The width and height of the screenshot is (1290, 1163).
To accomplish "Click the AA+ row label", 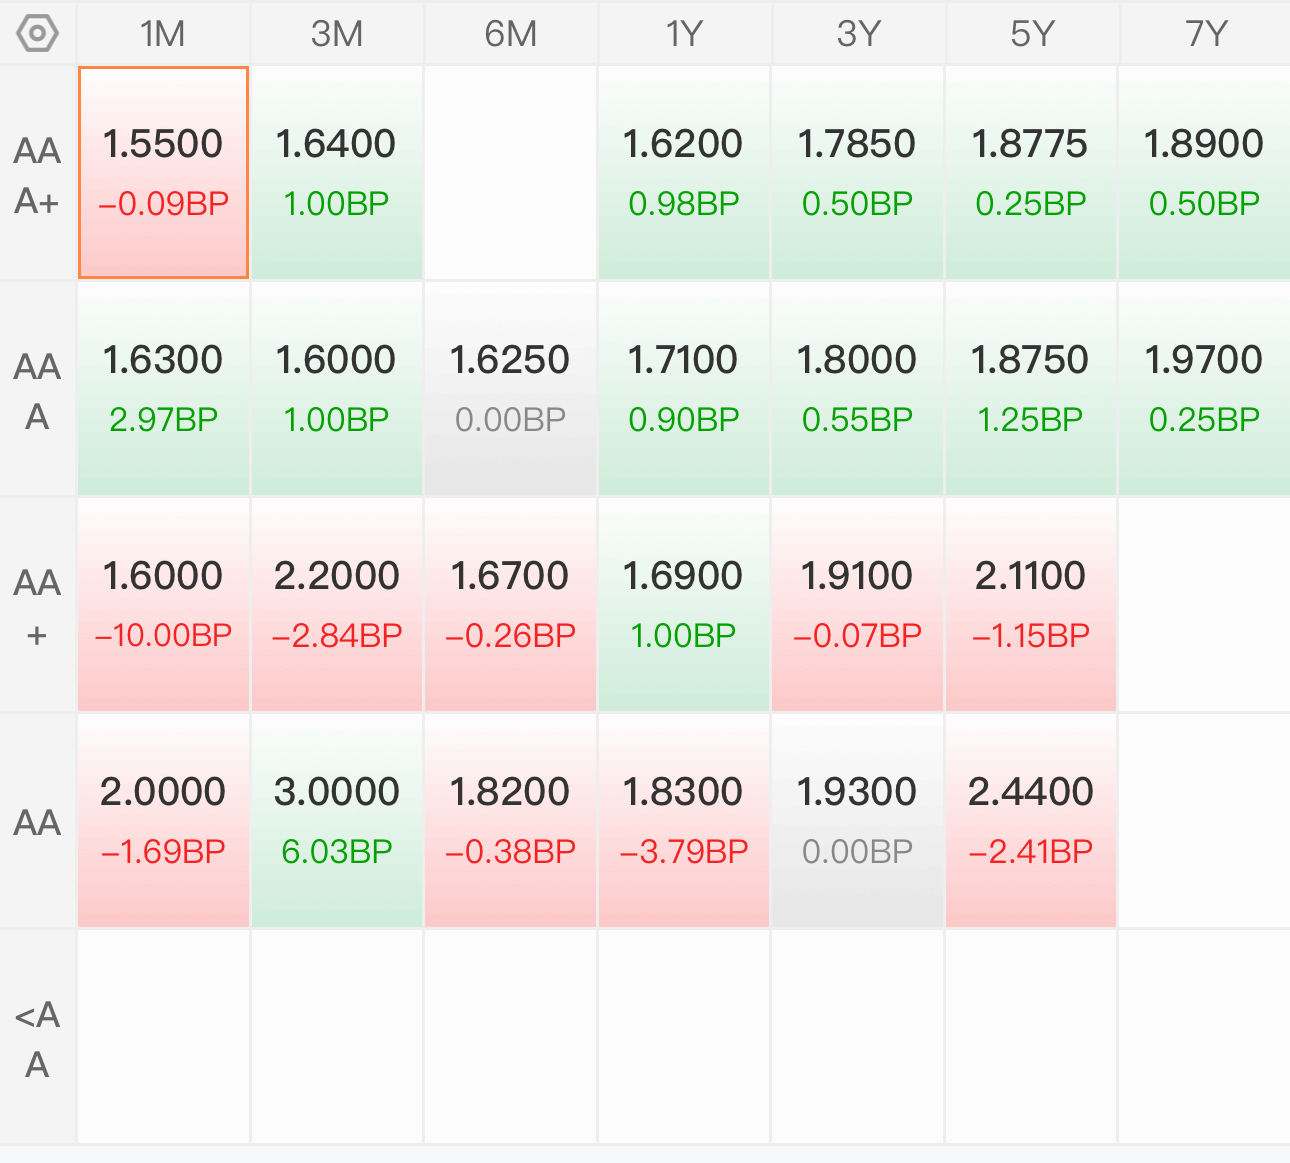I will point(38,607).
